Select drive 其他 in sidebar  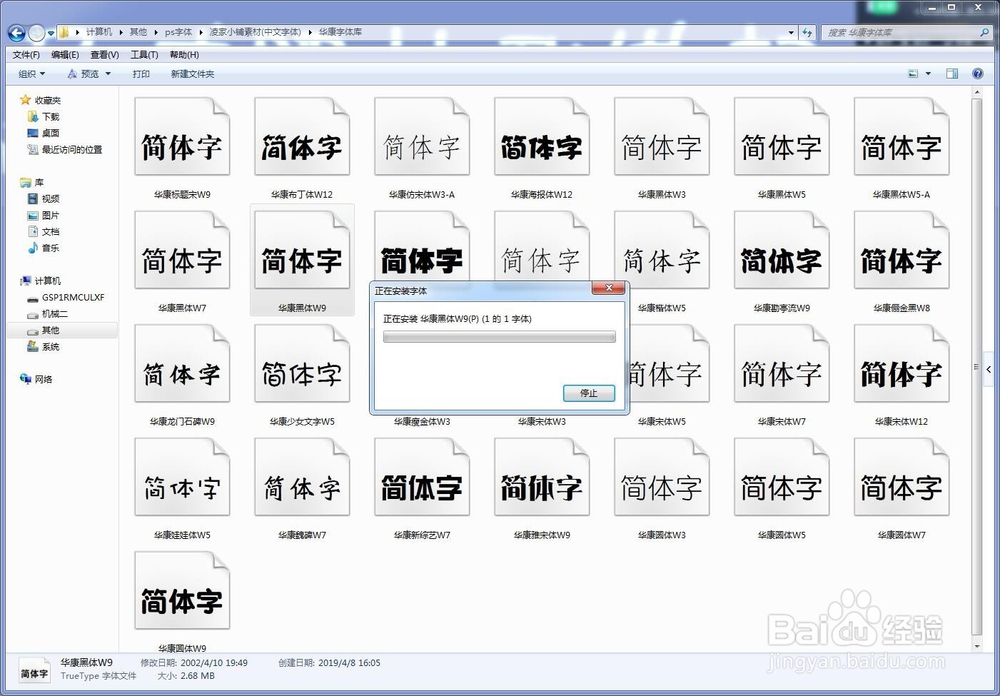point(50,330)
